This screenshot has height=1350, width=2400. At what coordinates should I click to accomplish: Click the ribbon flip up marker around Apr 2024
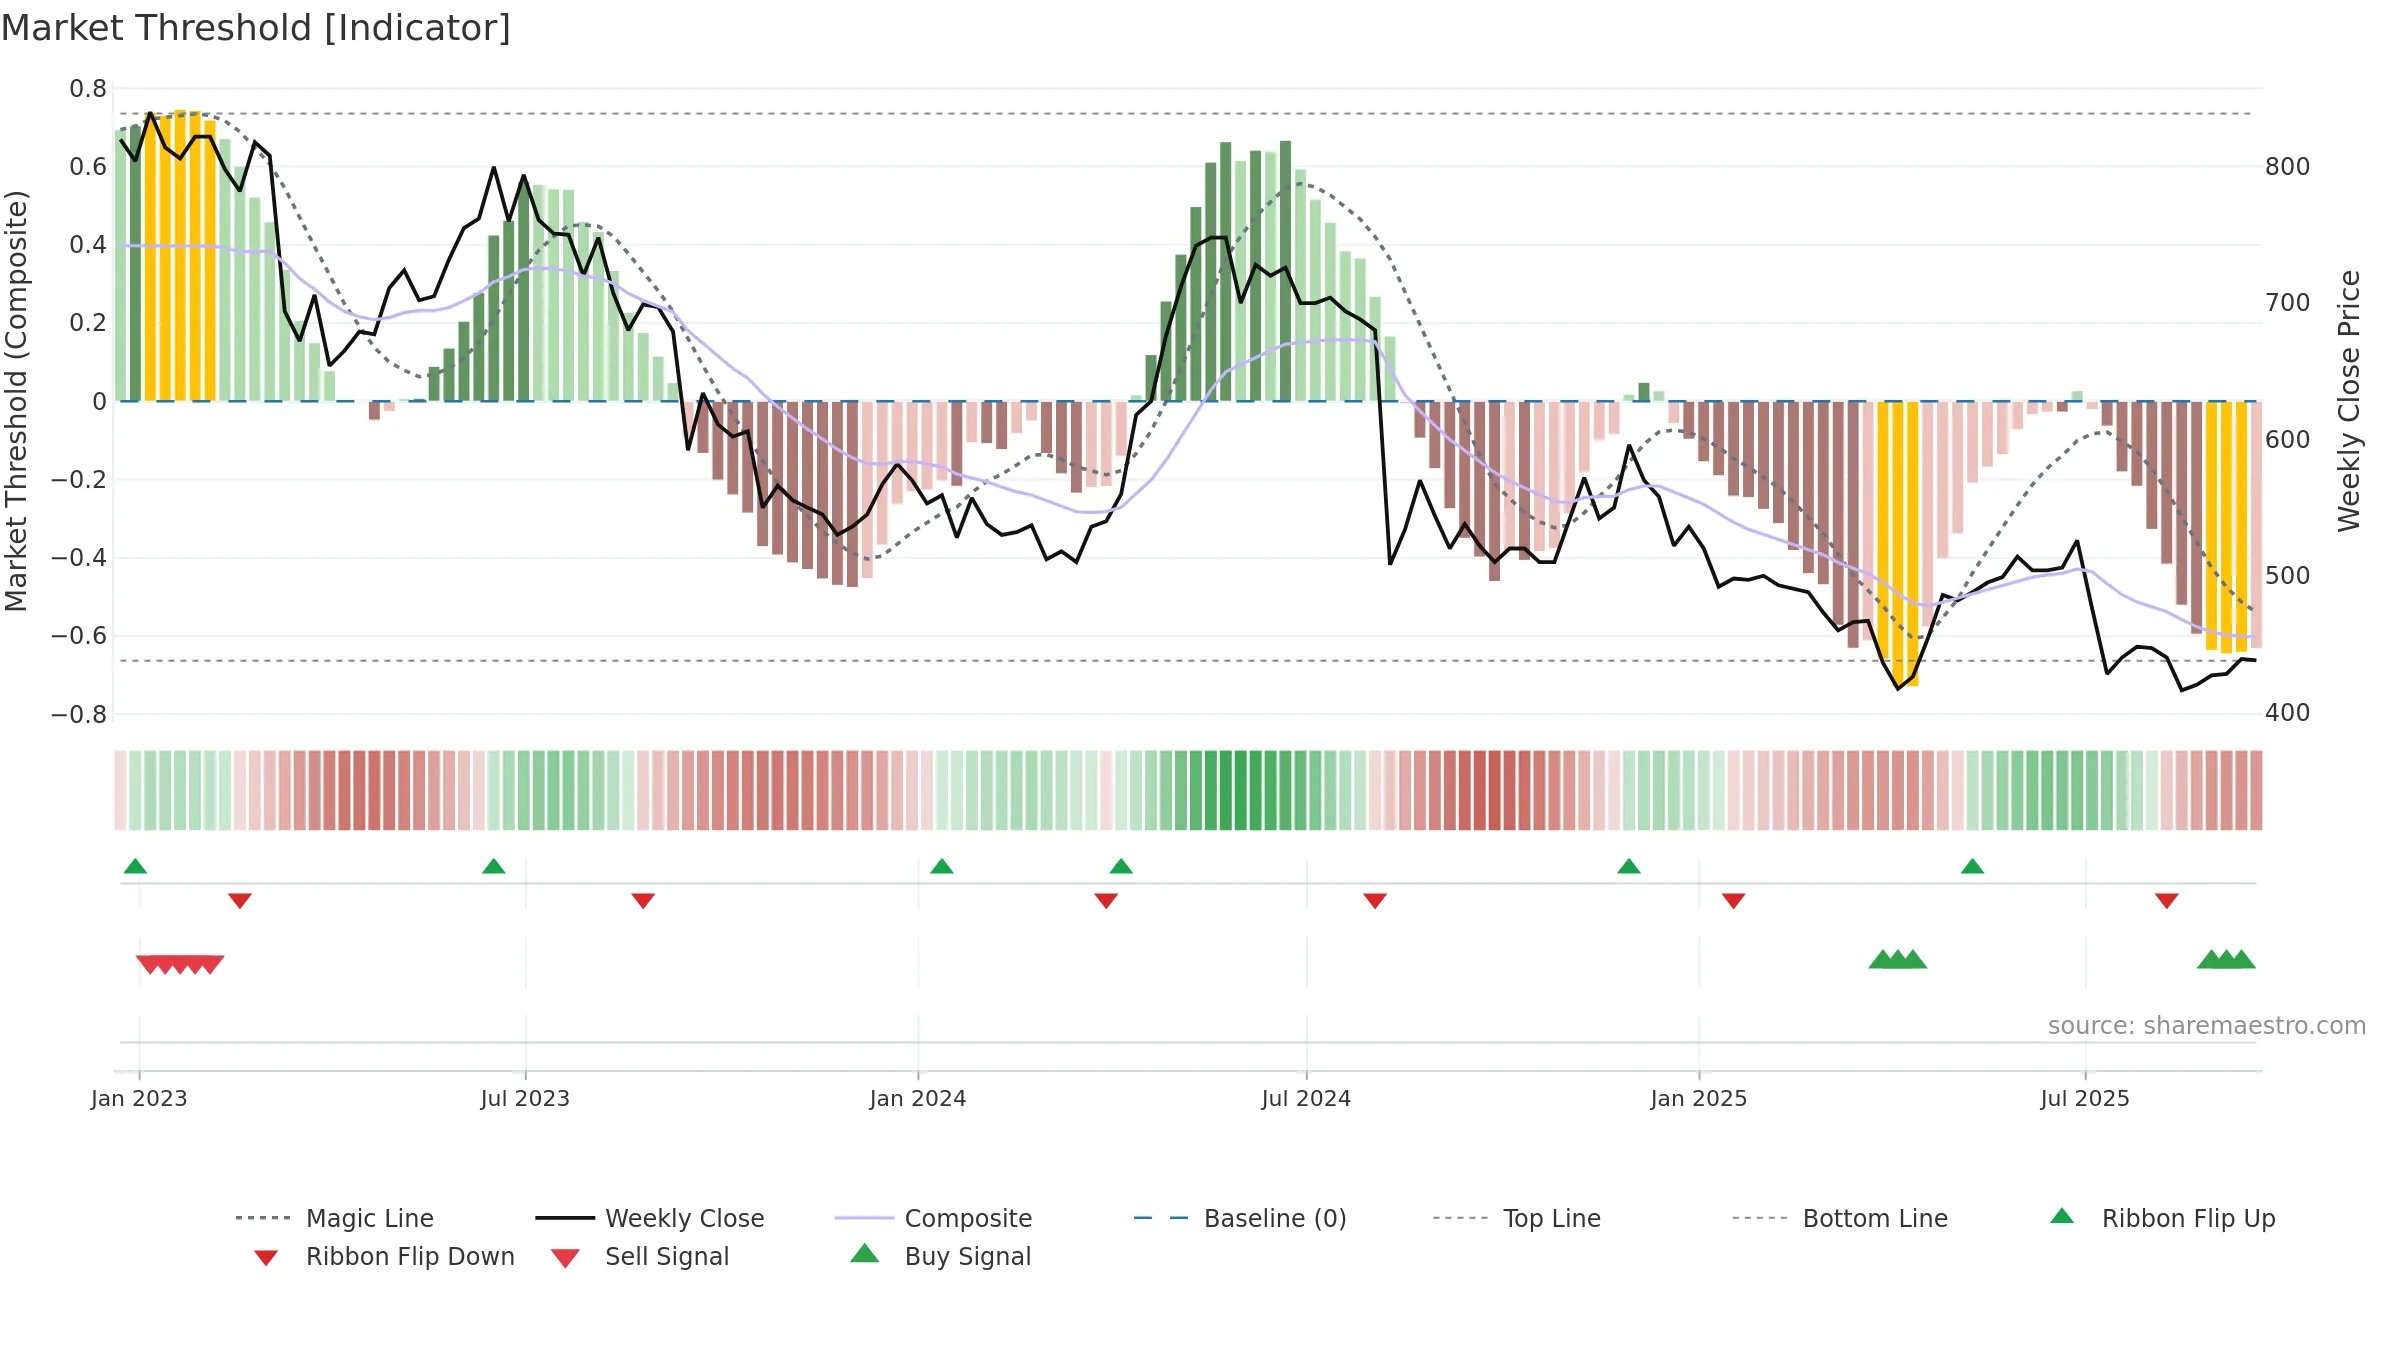coord(1121,866)
